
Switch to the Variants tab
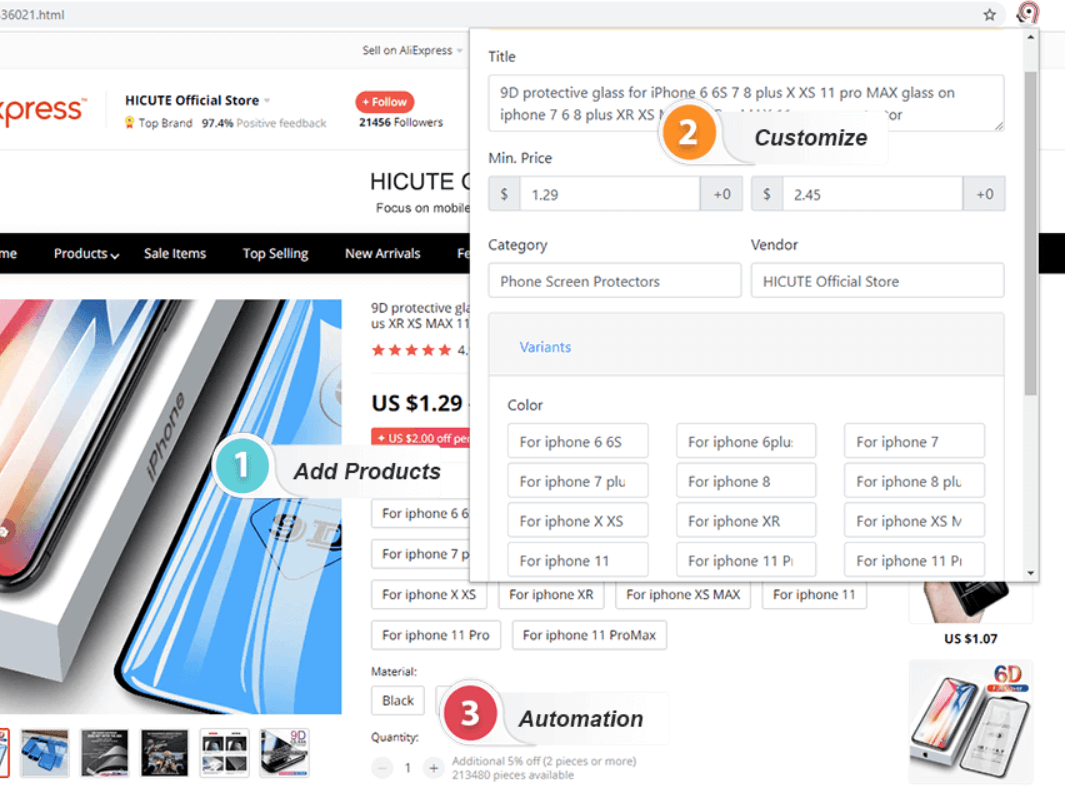click(545, 347)
